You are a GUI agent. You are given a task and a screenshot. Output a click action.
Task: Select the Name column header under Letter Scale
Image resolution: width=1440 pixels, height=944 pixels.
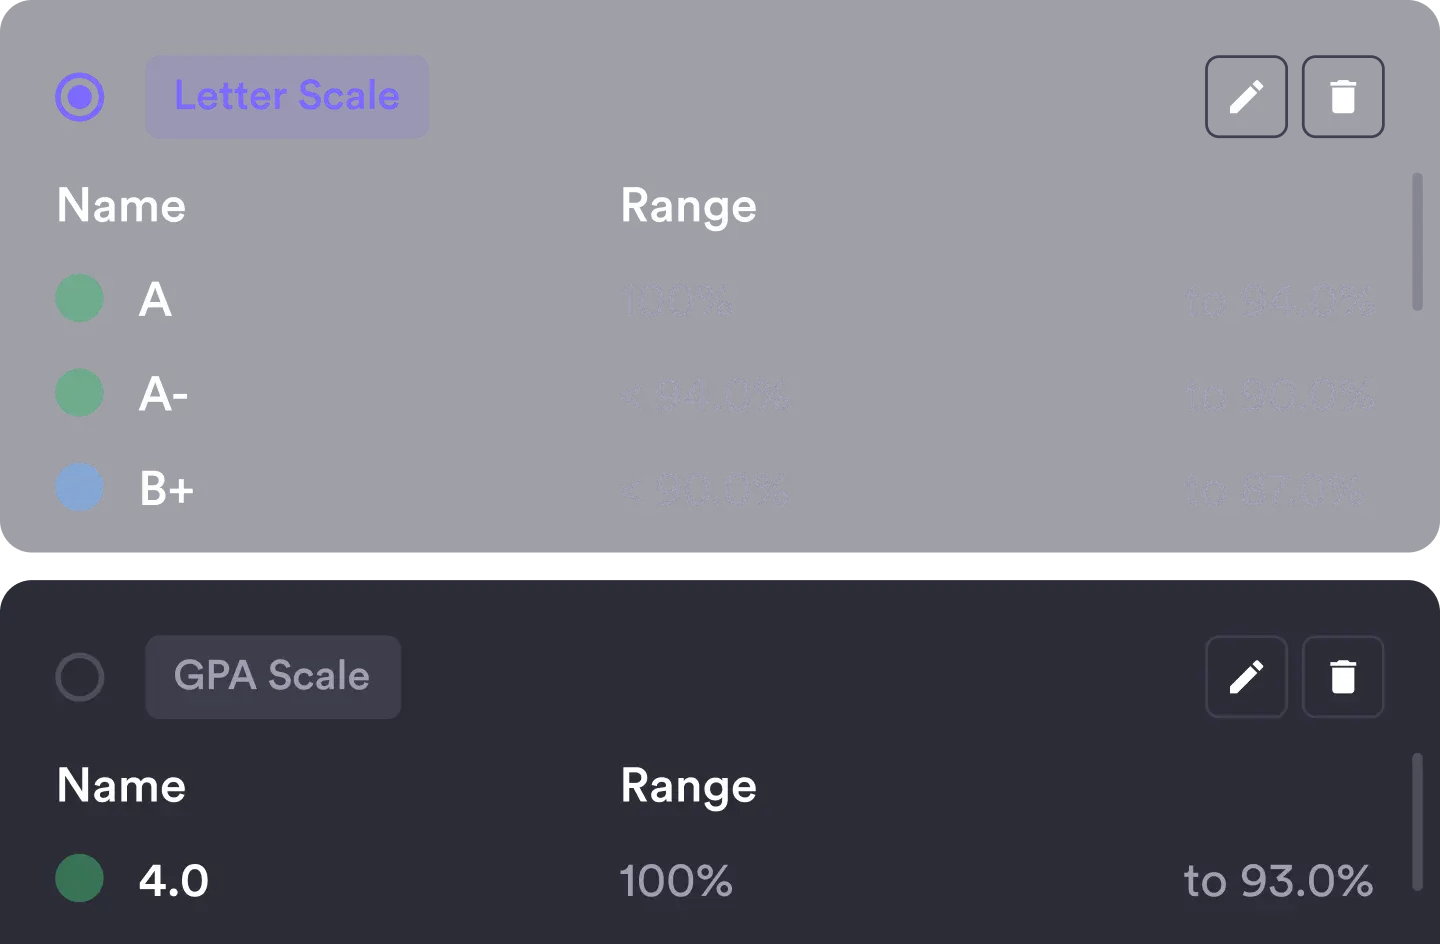coord(121,206)
